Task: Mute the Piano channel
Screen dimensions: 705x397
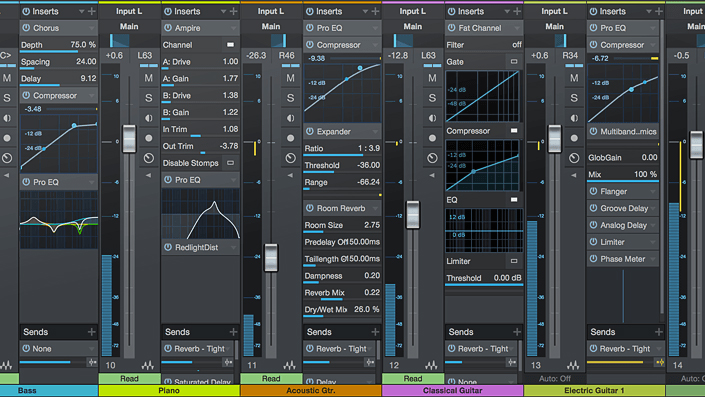Action: 148,78
